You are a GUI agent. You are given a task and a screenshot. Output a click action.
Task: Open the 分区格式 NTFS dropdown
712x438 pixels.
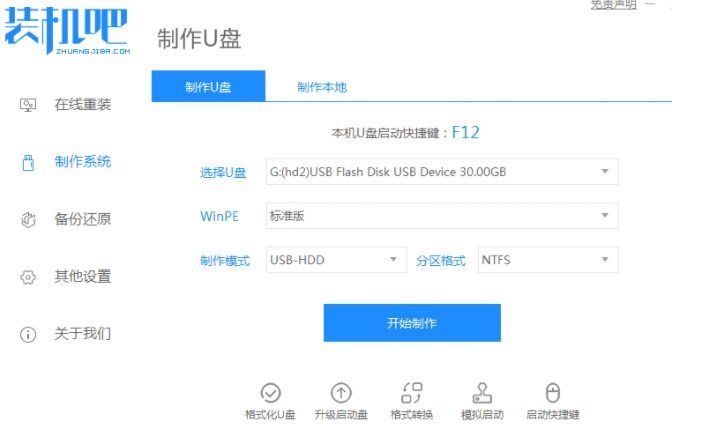[x=548, y=260]
